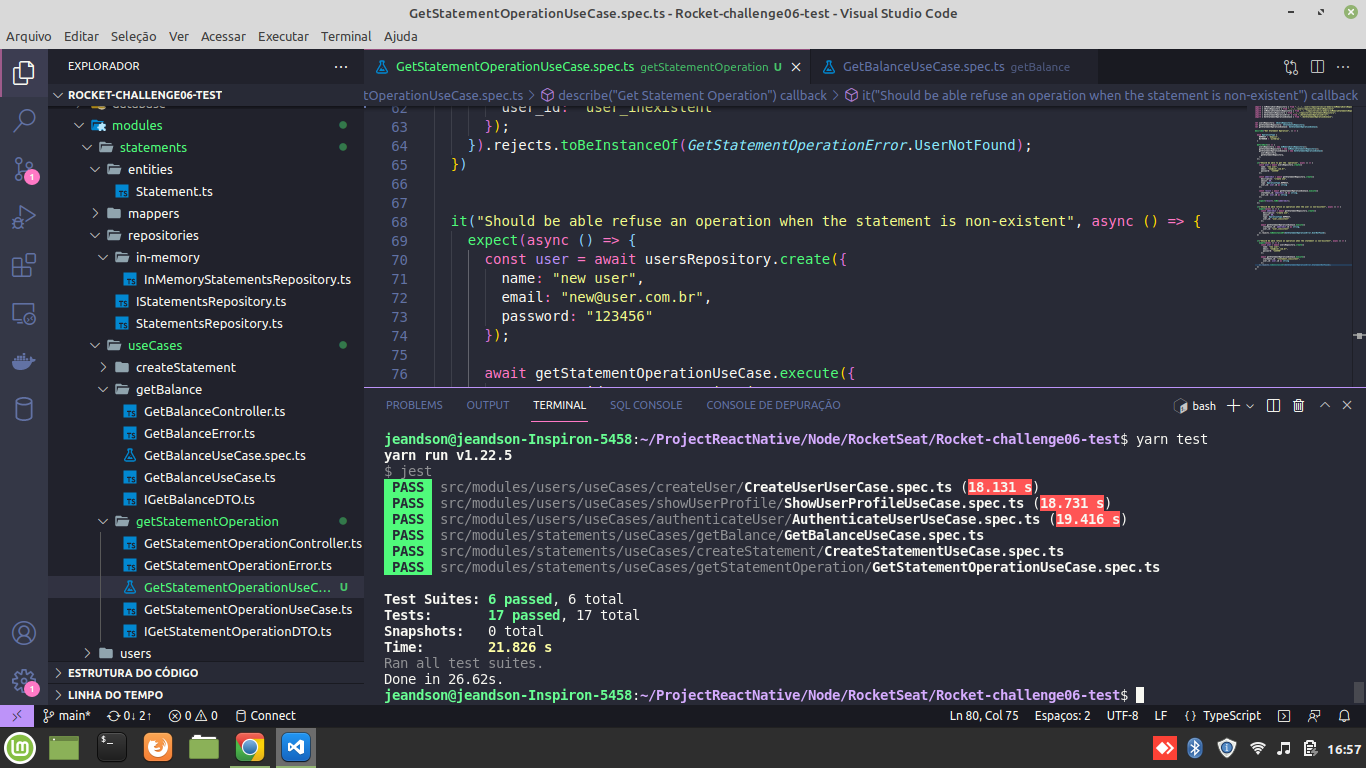
Task: Click the Connect status bar button
Action: pyautogui.click(x=264, y=716)
